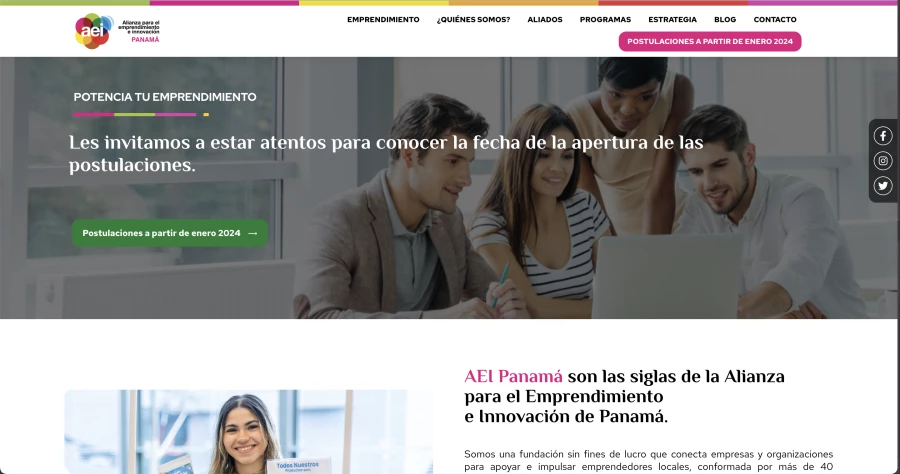Screen dimensions: 900x474
Task: Open the Programas menu
Action: pyautogui.click(x=605, y=20)
